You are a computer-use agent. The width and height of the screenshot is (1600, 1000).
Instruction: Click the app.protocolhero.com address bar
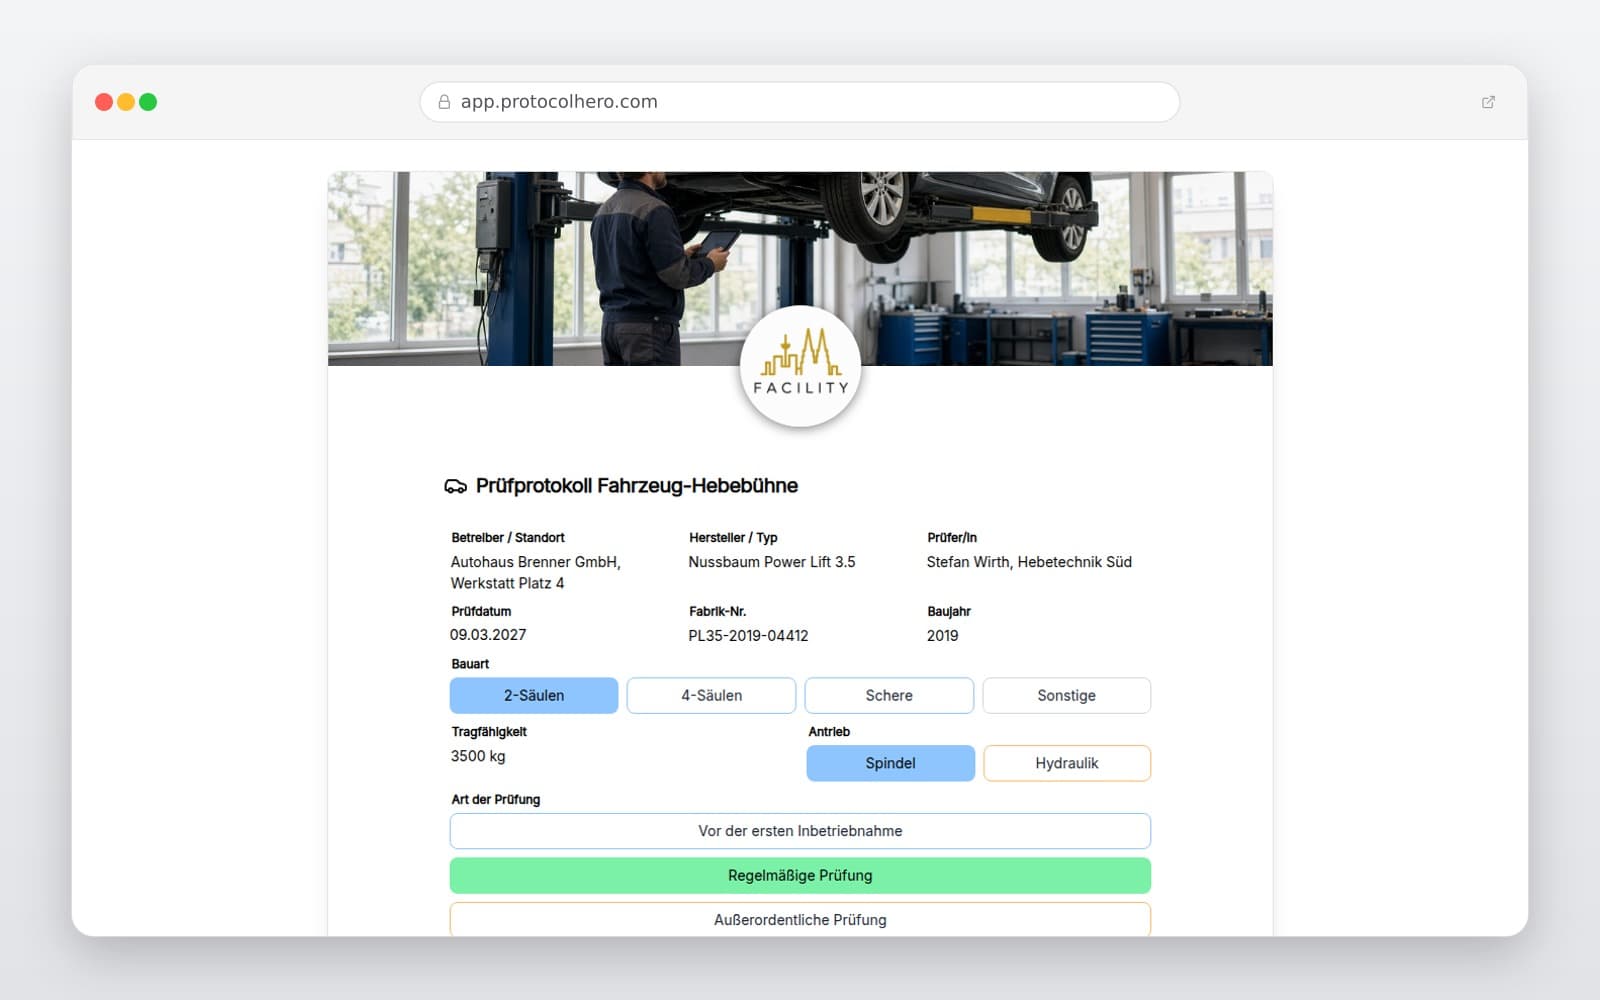(800, 102)
